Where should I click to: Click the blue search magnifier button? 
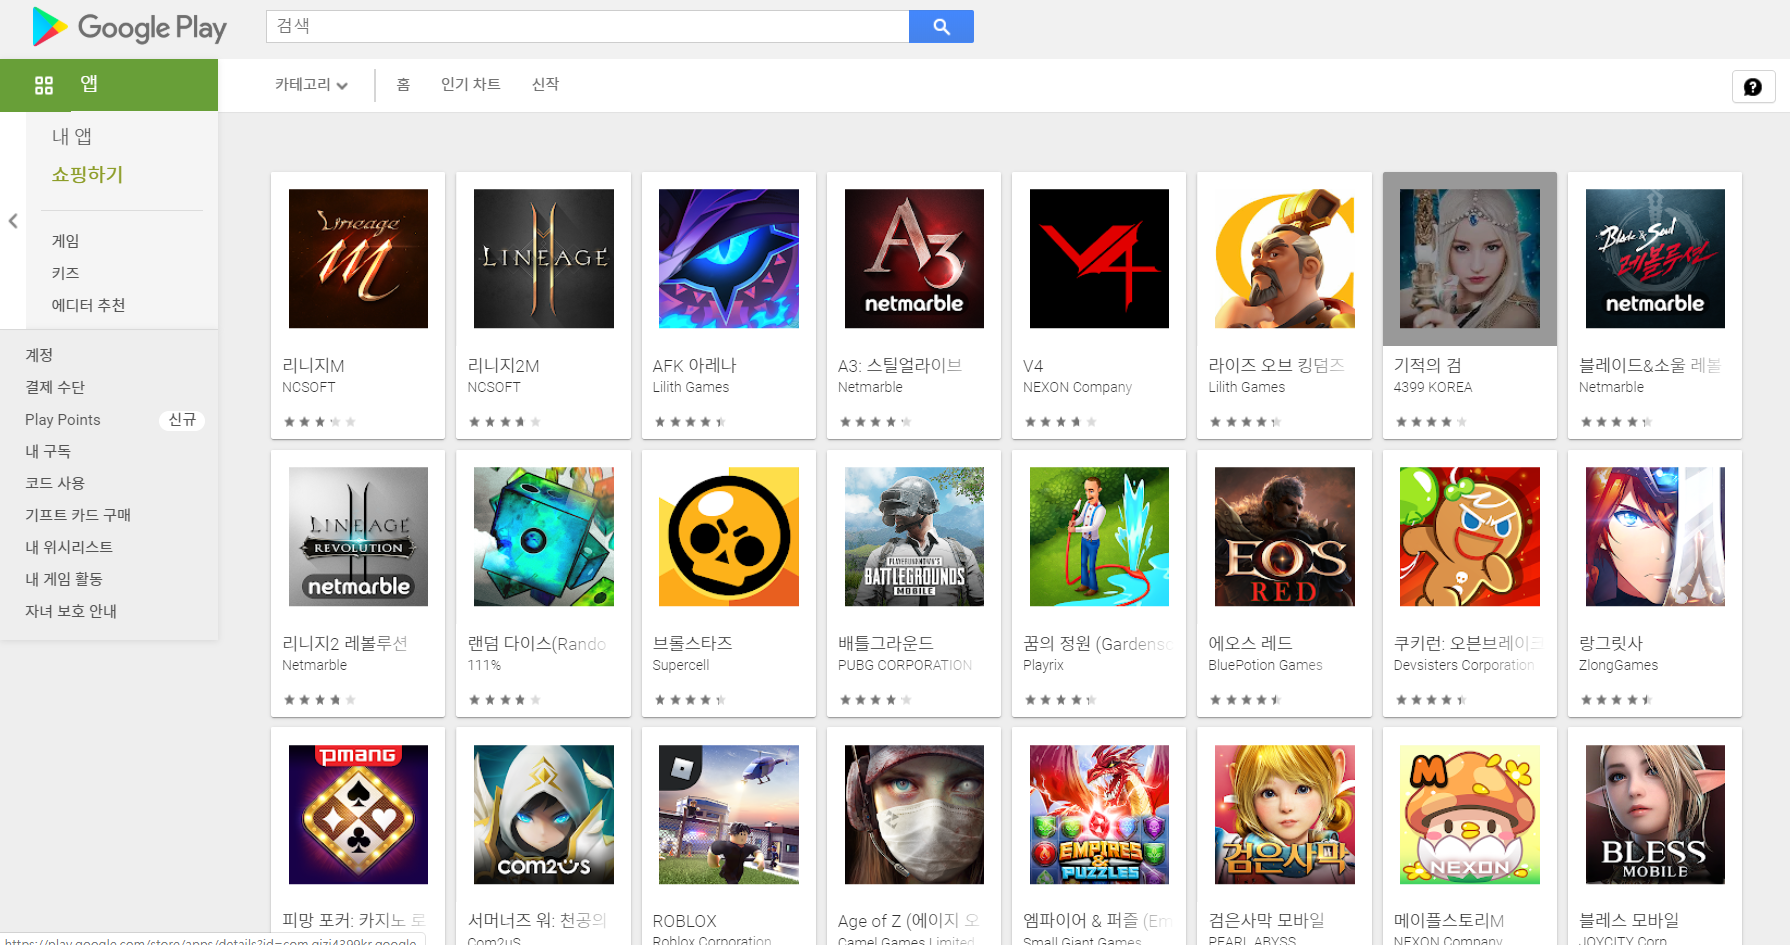[x=941, y=27]
